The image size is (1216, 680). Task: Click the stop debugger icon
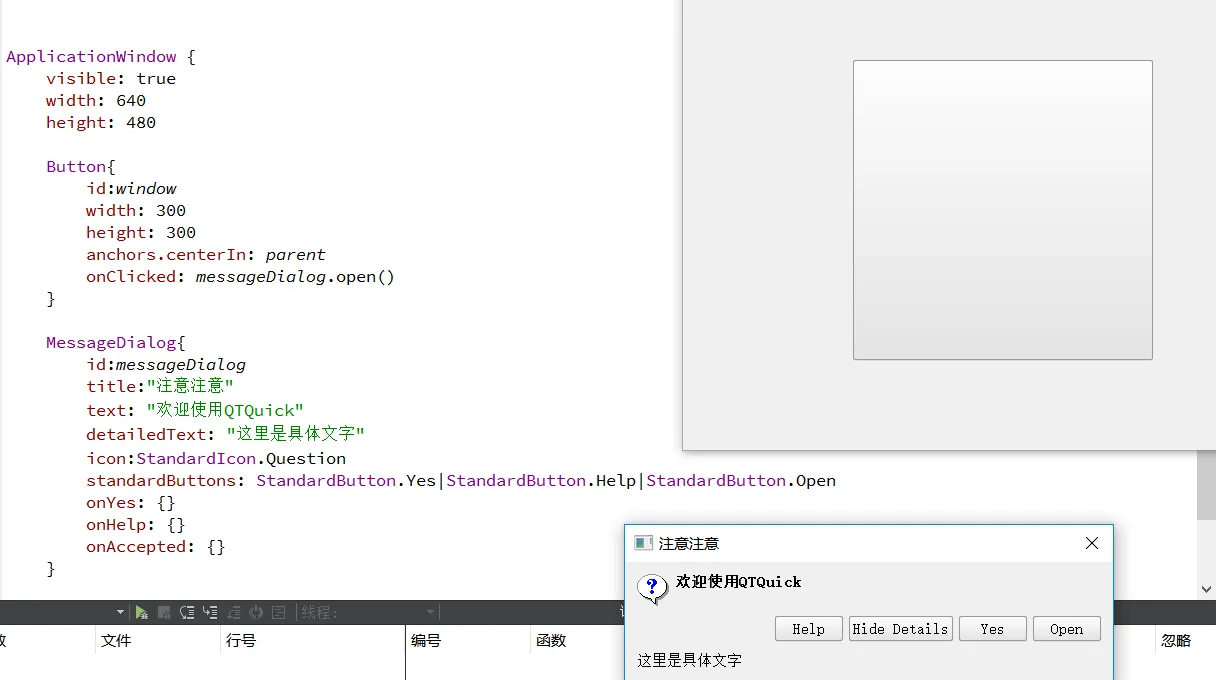pyautogui.click(x=165, y=612)
